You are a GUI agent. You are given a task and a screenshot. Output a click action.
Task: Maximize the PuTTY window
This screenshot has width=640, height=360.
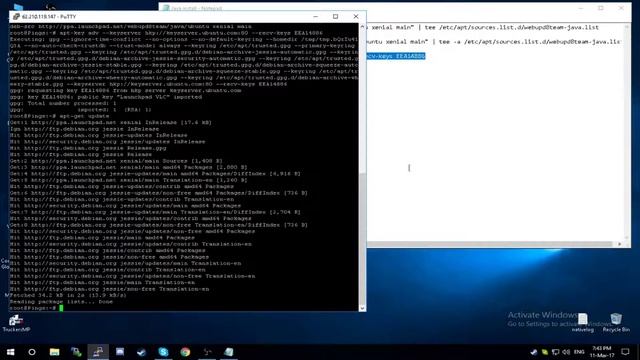point(336,16)
